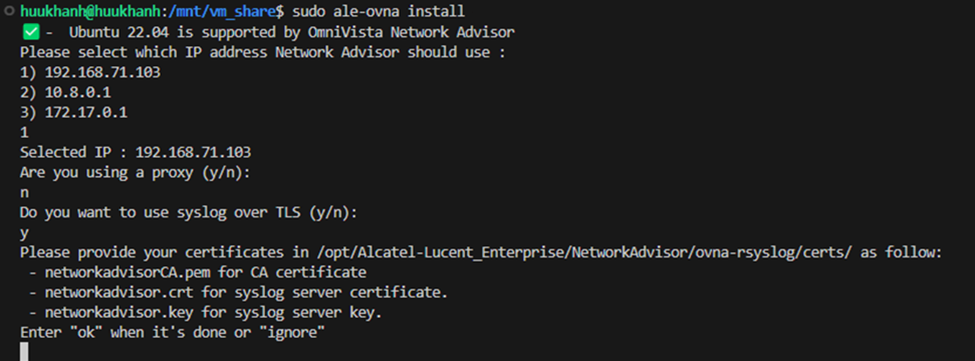Click the 'y' answer under TLS question

tap(24, 233)
